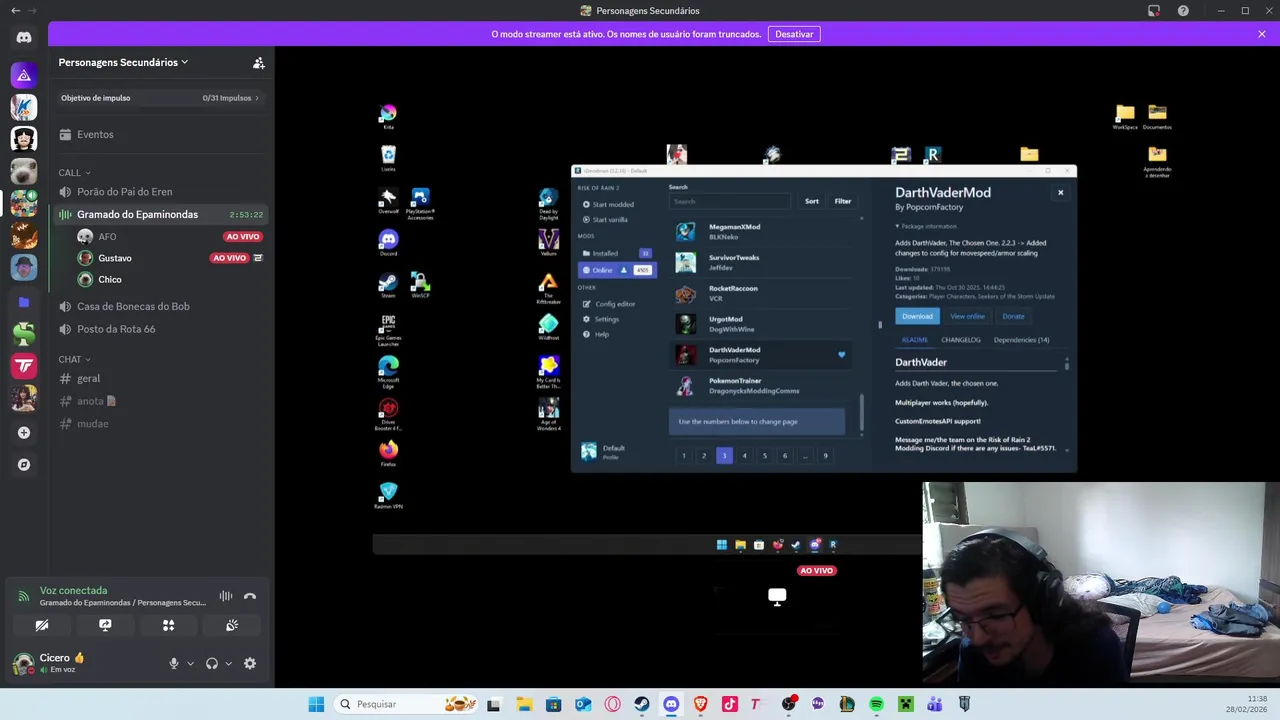The image size is (1280, 720).
Task: Toggle headphone deafen
Action: pos(211,663)
